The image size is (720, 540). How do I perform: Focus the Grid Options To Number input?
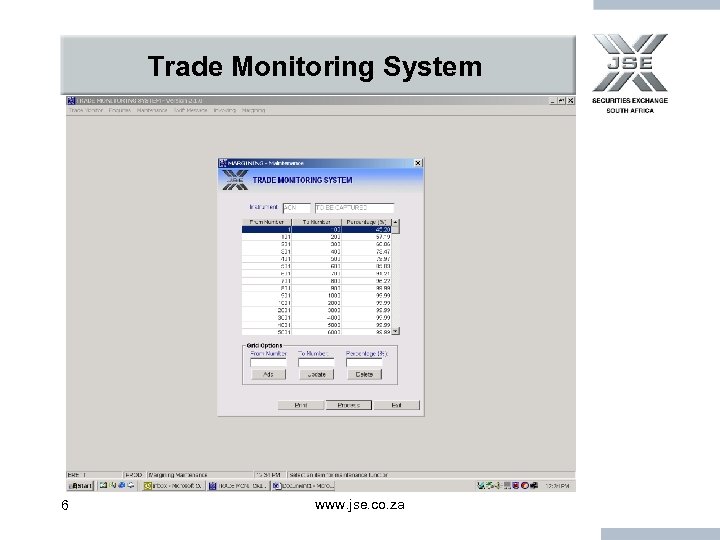(x=316, y=363)
